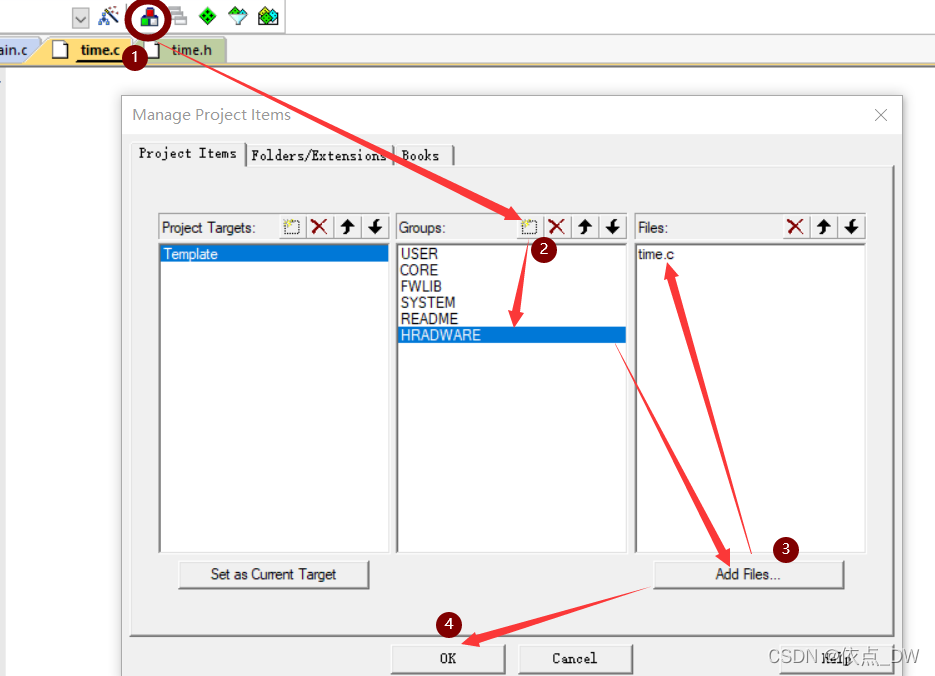This screenshot has width=935, height=676.
Task: Select SYSTEM group
Action: (x=512, y=303)
